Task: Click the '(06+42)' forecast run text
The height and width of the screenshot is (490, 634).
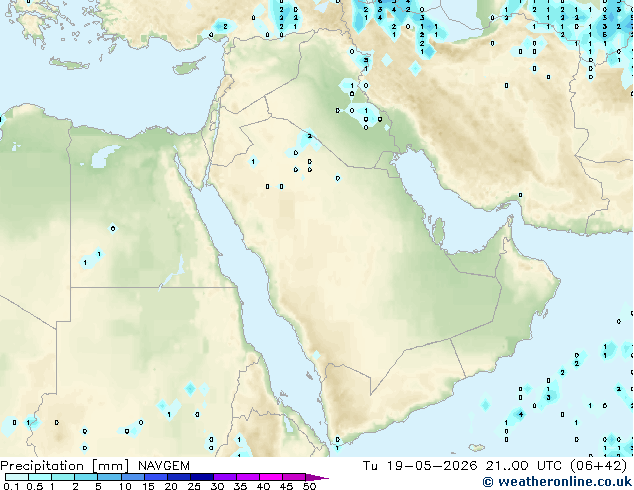Action: (598, 466)
